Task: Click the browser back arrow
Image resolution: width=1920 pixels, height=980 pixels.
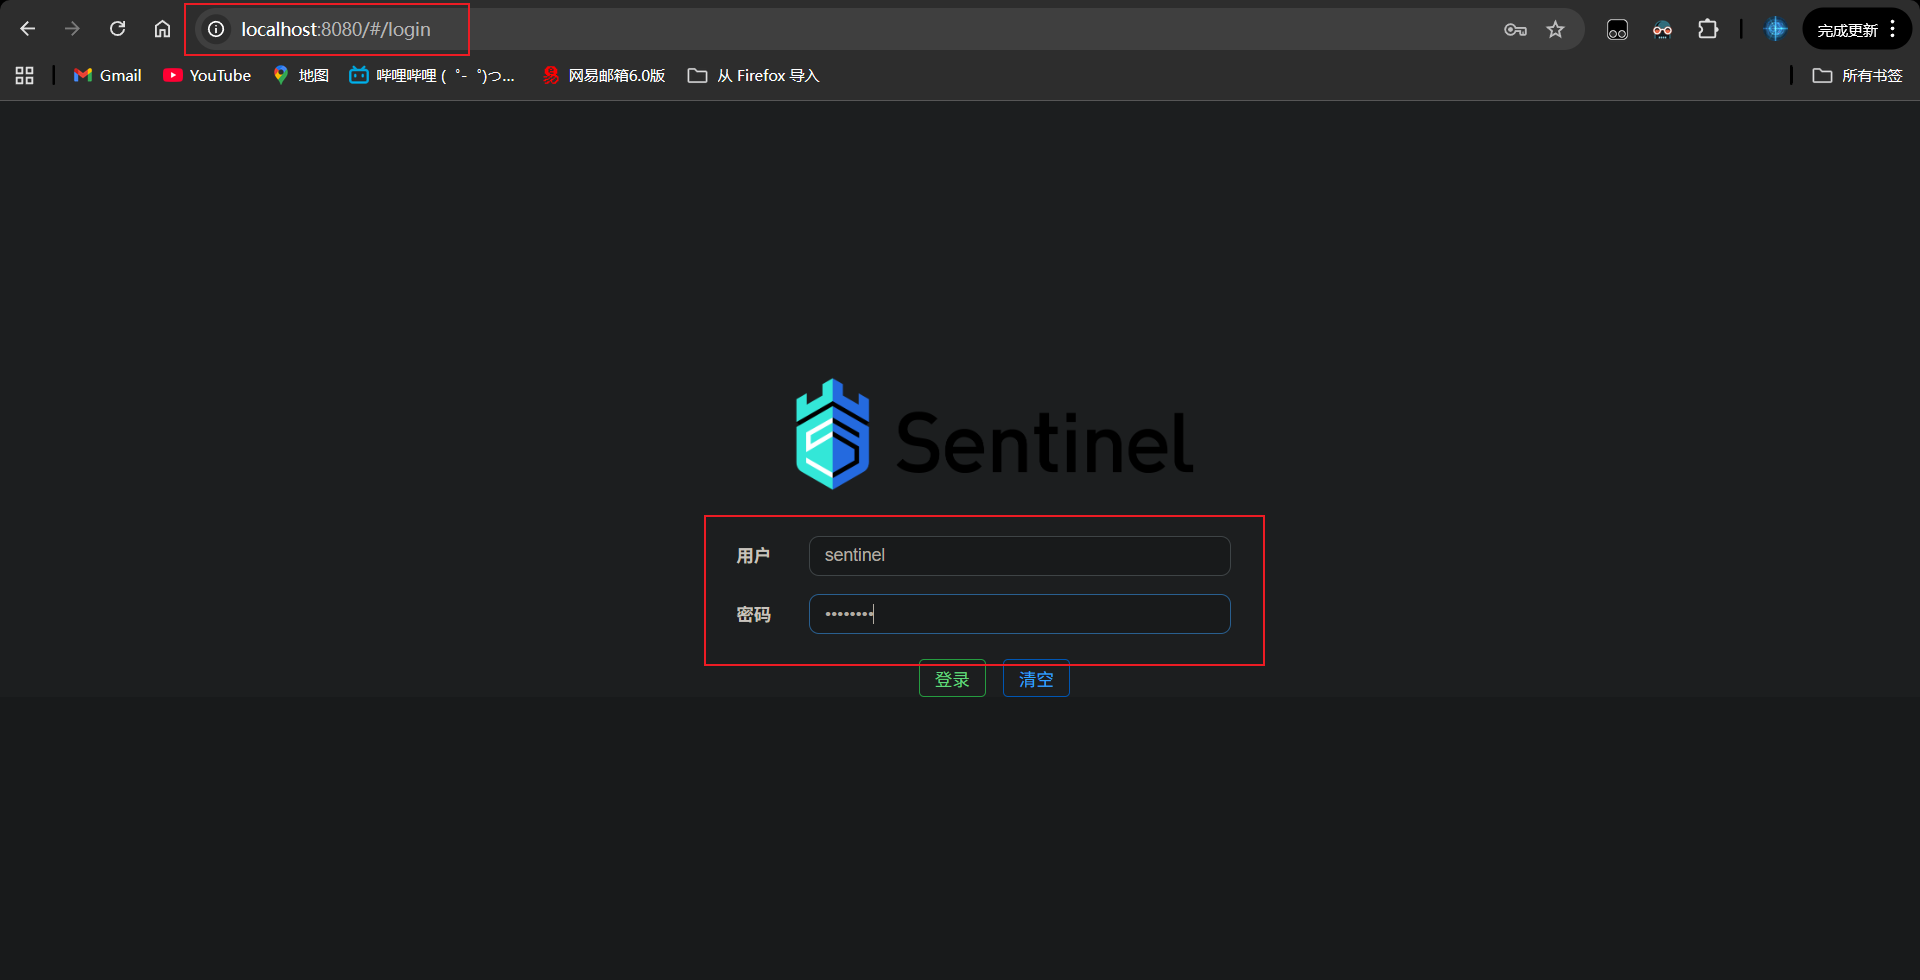Action: [x=28, y=29]
